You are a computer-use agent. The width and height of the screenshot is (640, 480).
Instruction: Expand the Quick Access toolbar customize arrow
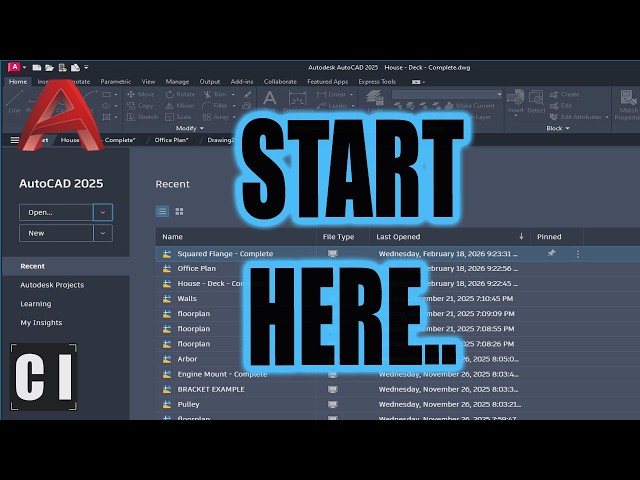pos(86,67)
